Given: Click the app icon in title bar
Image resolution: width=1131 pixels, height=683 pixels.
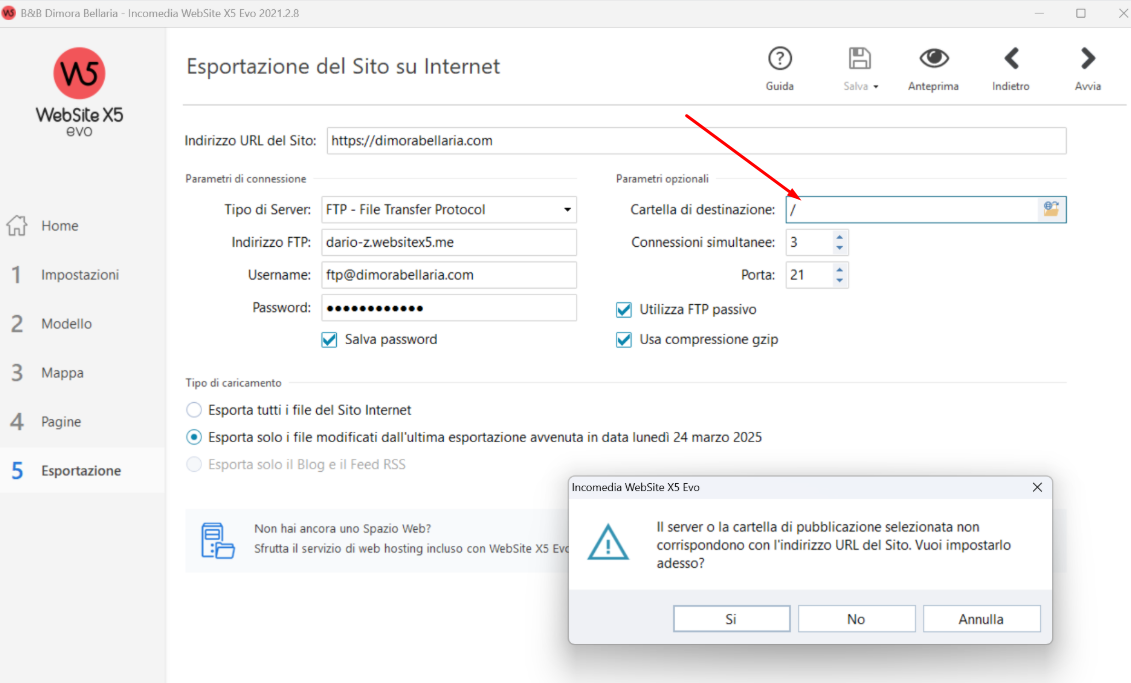Looking at the screenshot, I should (x=9, y=13).
